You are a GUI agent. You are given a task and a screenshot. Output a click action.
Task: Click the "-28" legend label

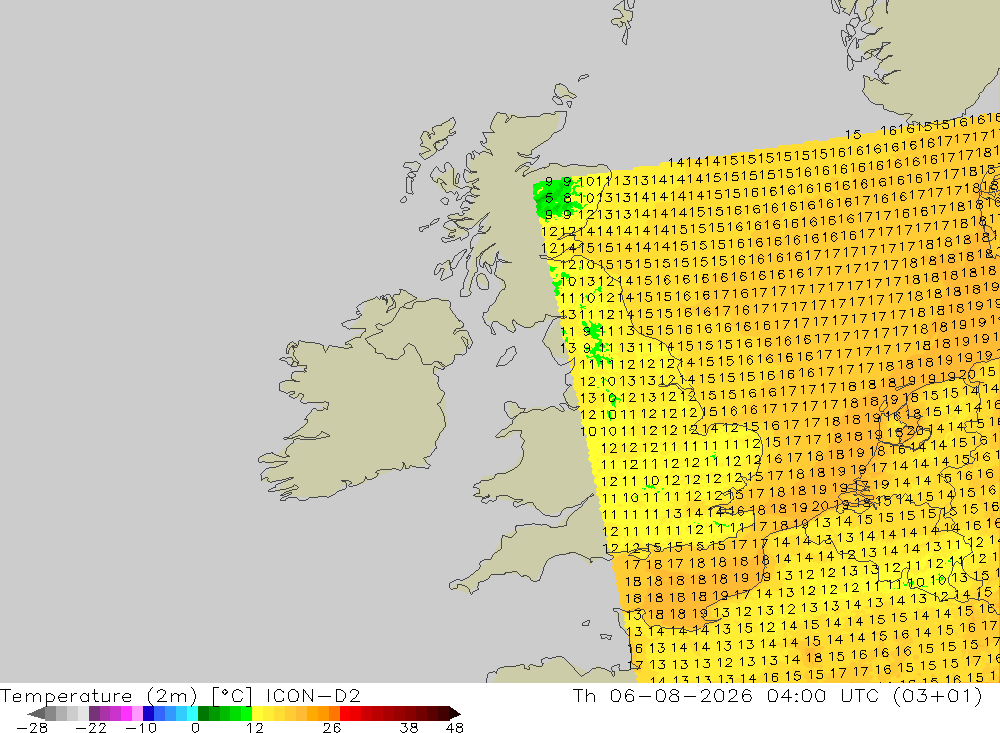[x=32, y=727]
